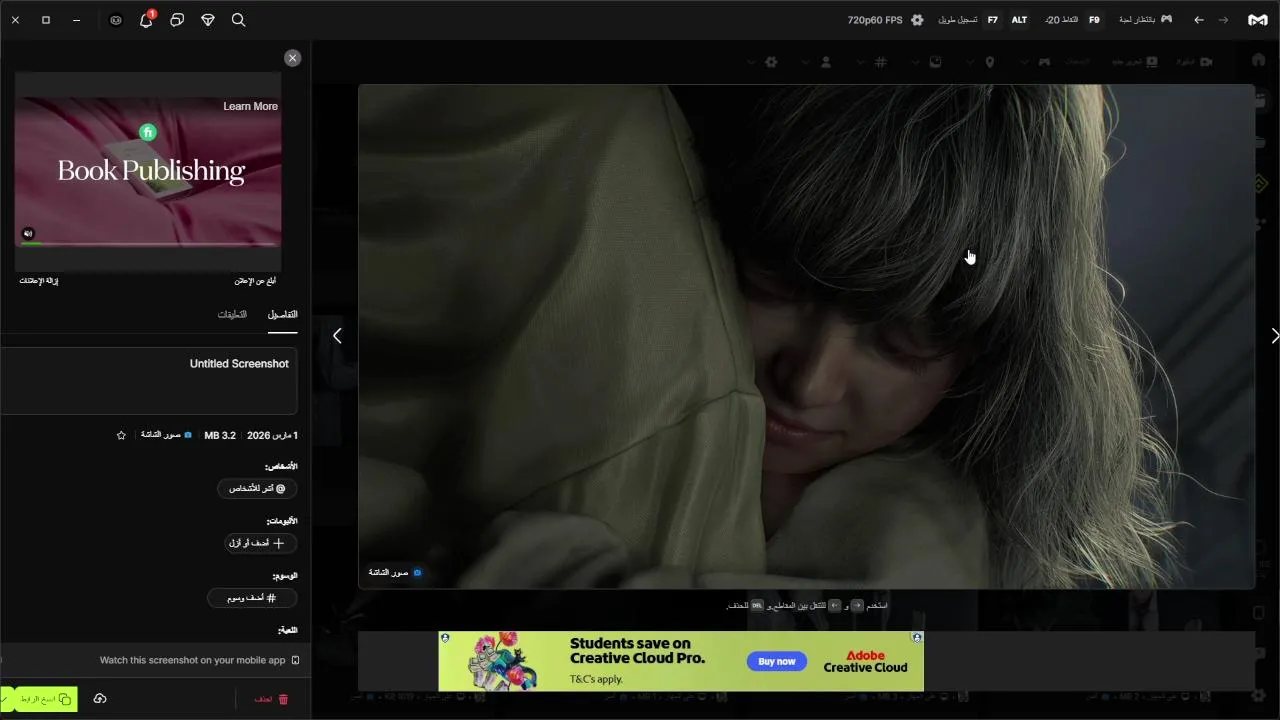Open the dimmed location pin filter dropdown
1280x720 pixels.
[x=990, y=62]
